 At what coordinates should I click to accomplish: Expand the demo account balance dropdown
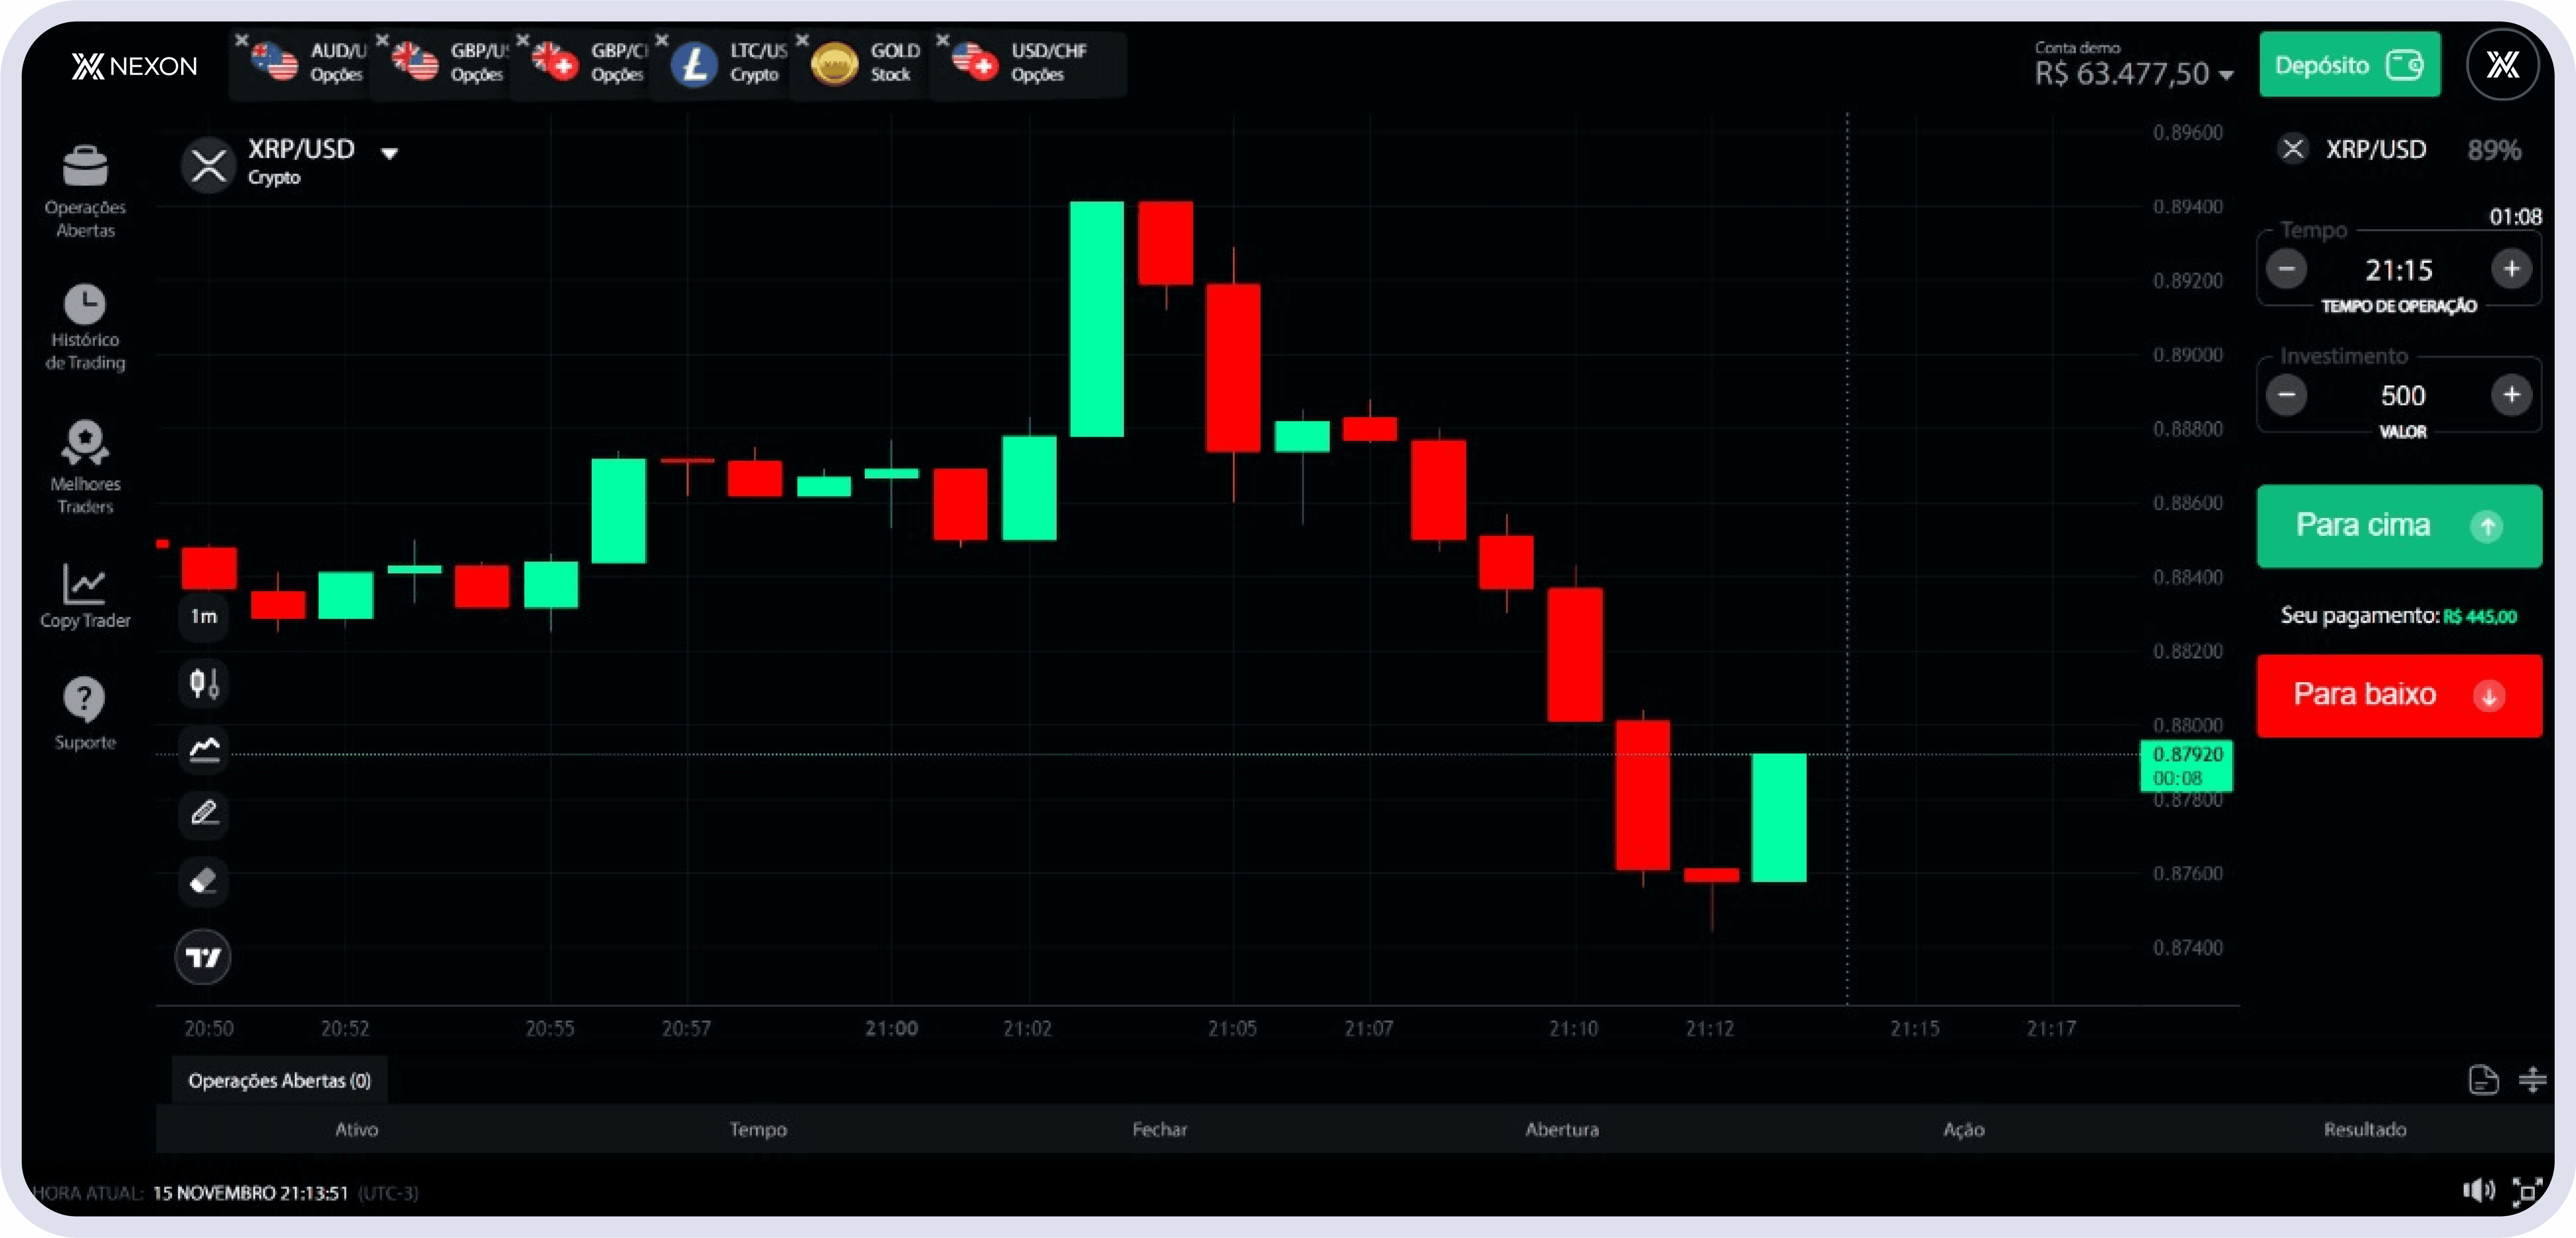(x=2226, y=75)
